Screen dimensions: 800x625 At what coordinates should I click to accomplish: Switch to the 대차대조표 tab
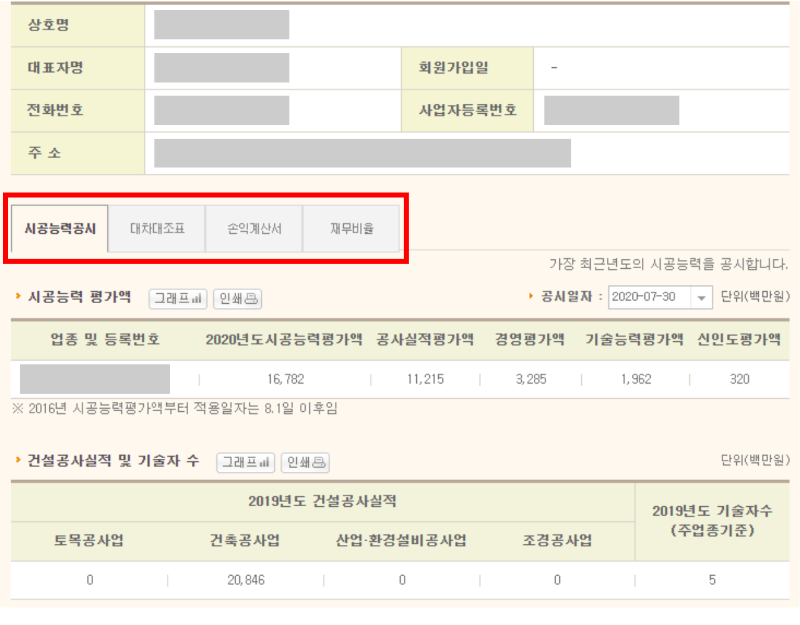157,228
